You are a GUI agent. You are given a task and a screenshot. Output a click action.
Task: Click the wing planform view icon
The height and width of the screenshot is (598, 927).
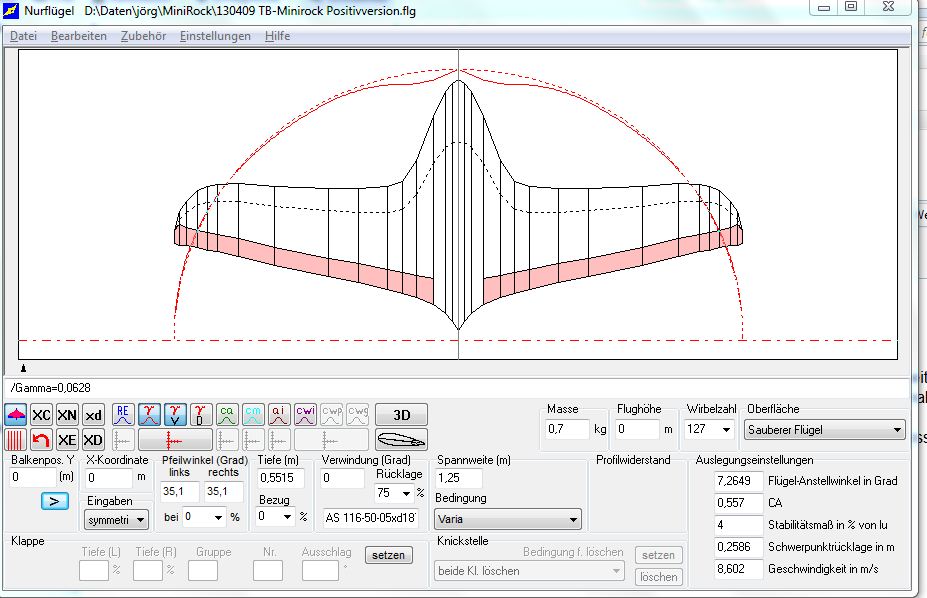(x=16, y=415)
